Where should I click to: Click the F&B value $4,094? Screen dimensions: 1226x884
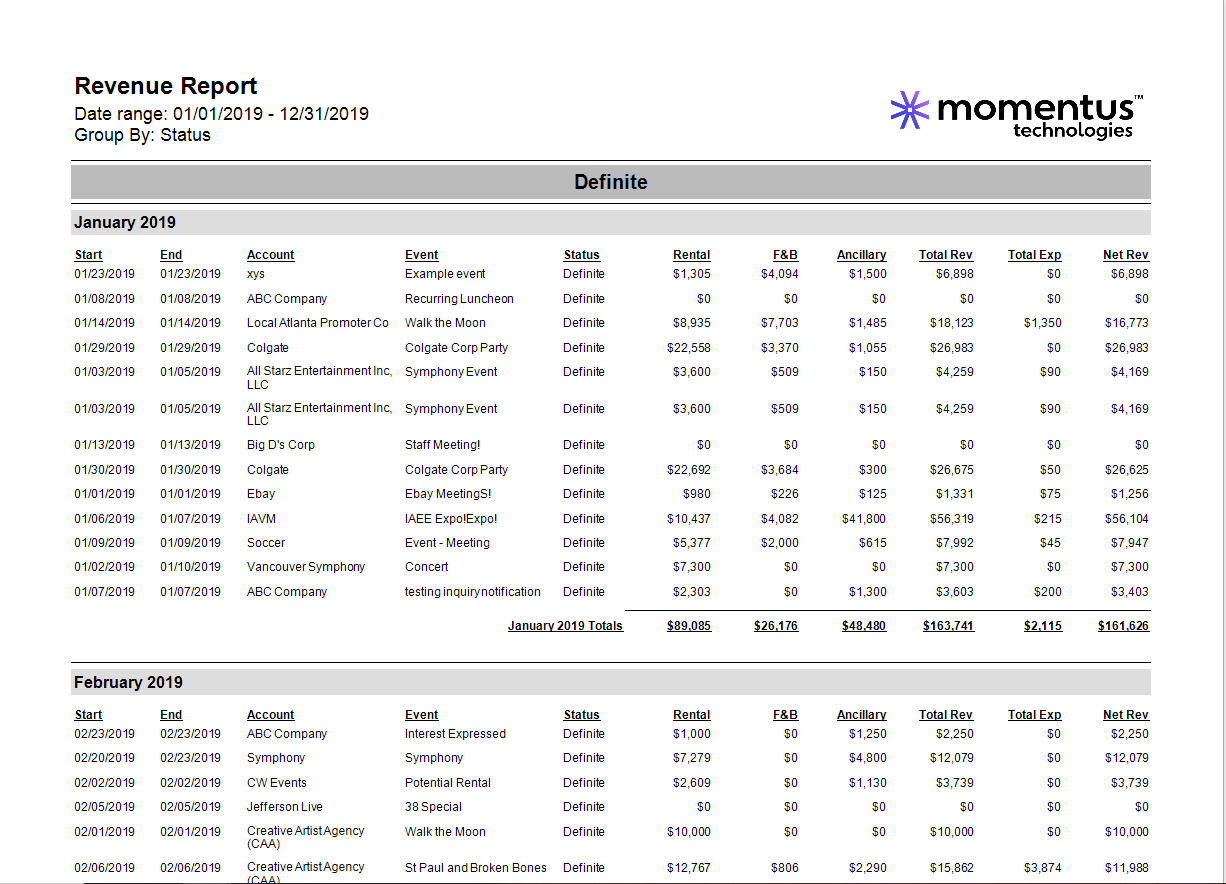(779, 274)
